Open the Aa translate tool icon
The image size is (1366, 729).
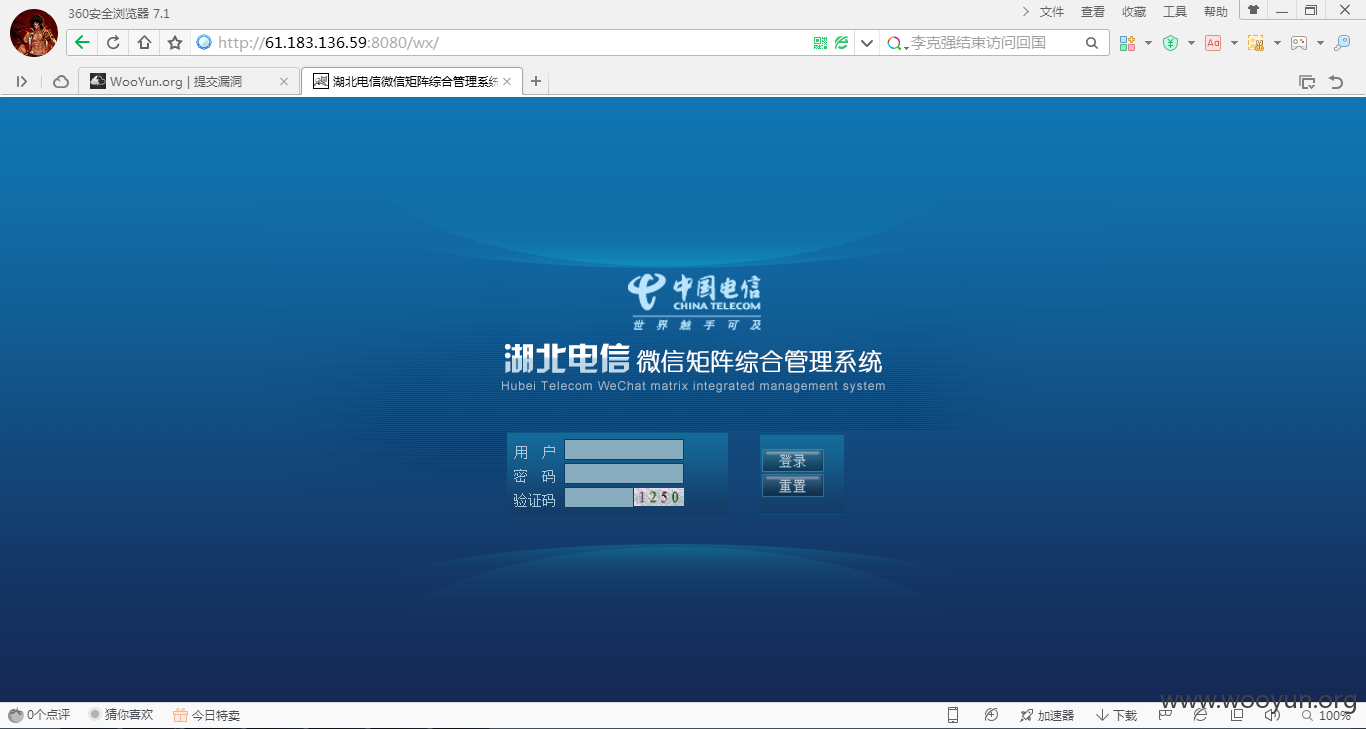pyautogui.click(x=1213, y=43)
